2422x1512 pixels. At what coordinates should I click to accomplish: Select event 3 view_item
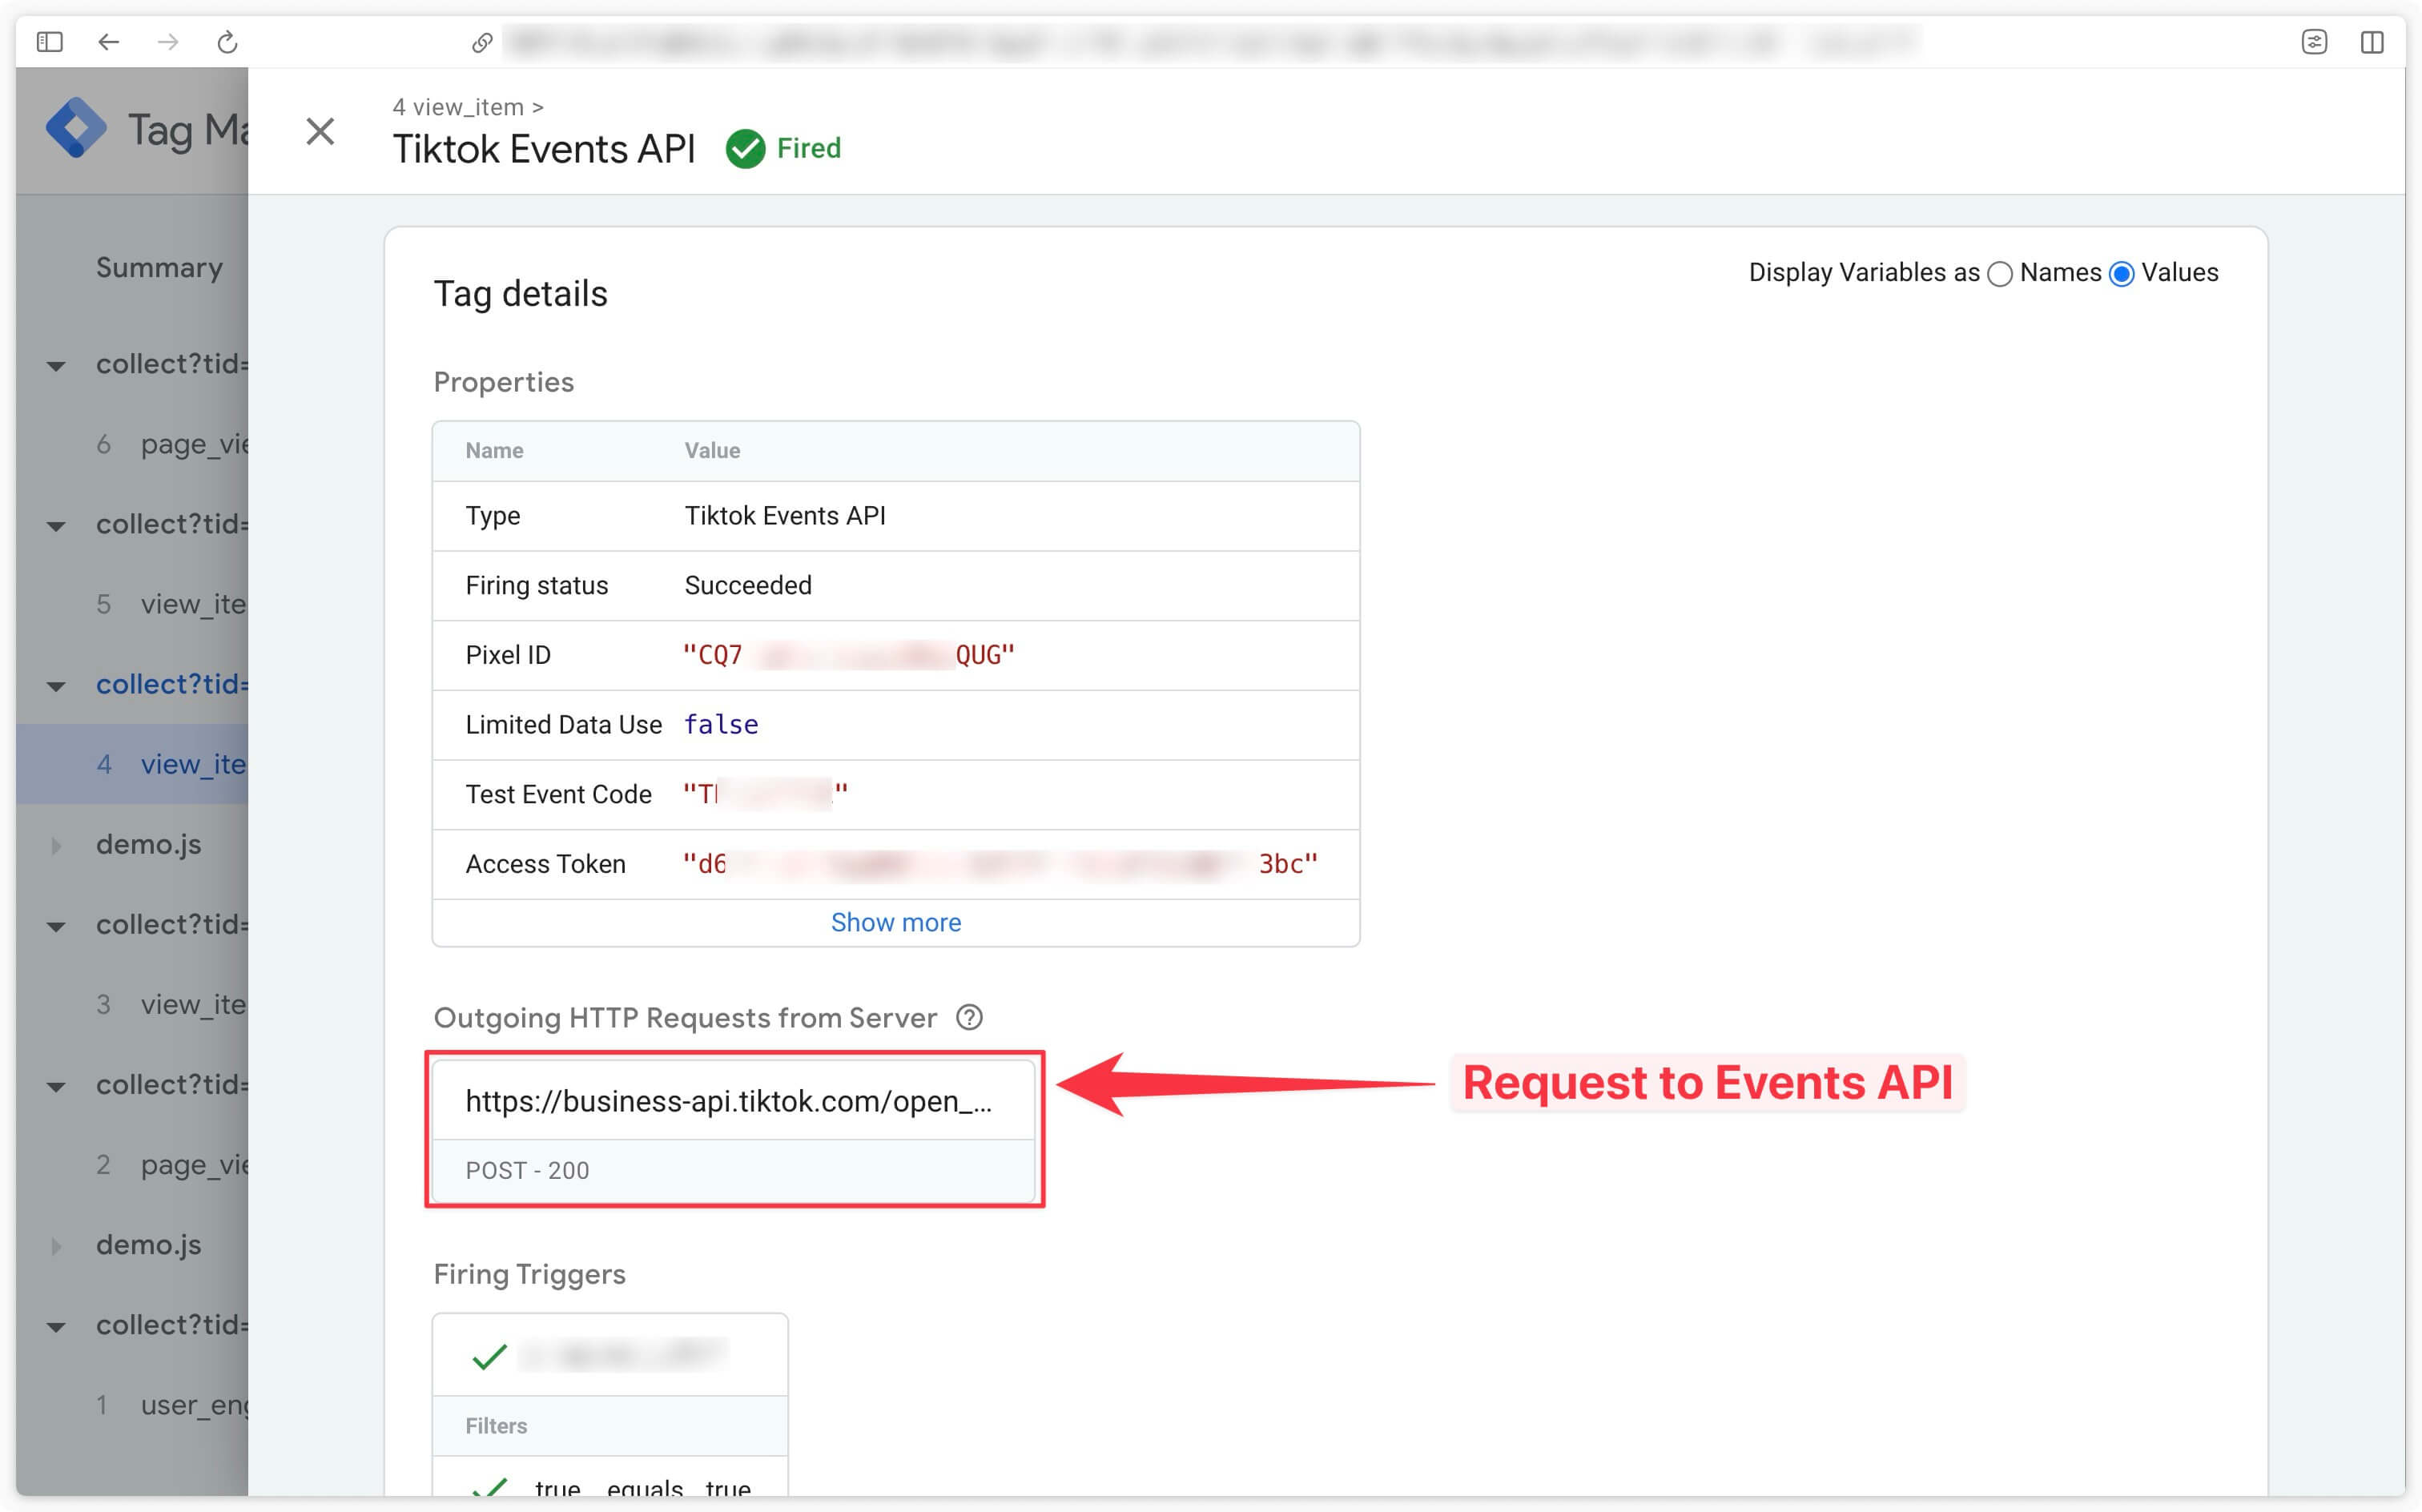click(x=132, y=1004)
